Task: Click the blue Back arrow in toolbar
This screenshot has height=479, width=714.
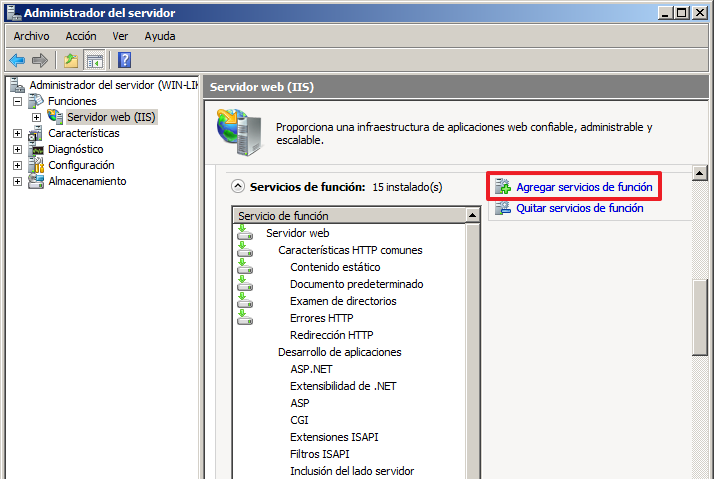Action: [x=17, y=59]
